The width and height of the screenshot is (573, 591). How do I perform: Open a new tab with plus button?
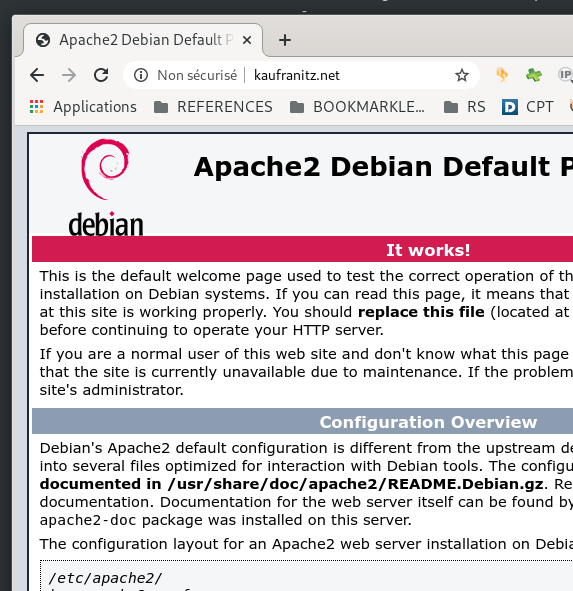(285, 40)
